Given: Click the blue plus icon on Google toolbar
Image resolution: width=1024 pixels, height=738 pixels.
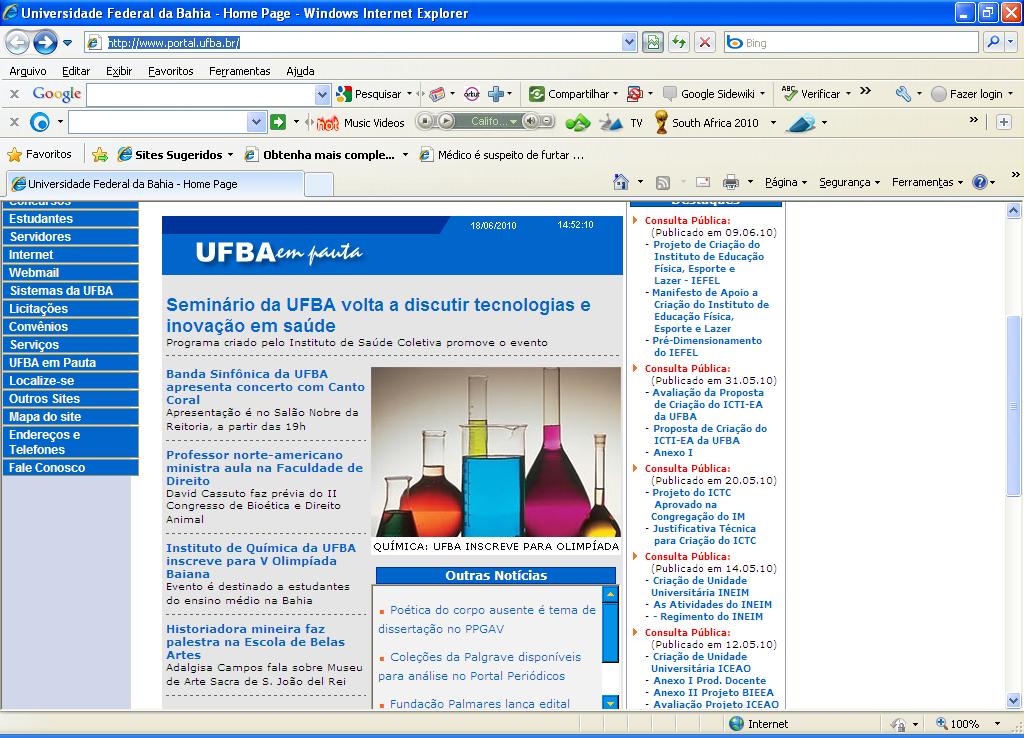Looking at the screenshot, I should click(x=496, y=94).
